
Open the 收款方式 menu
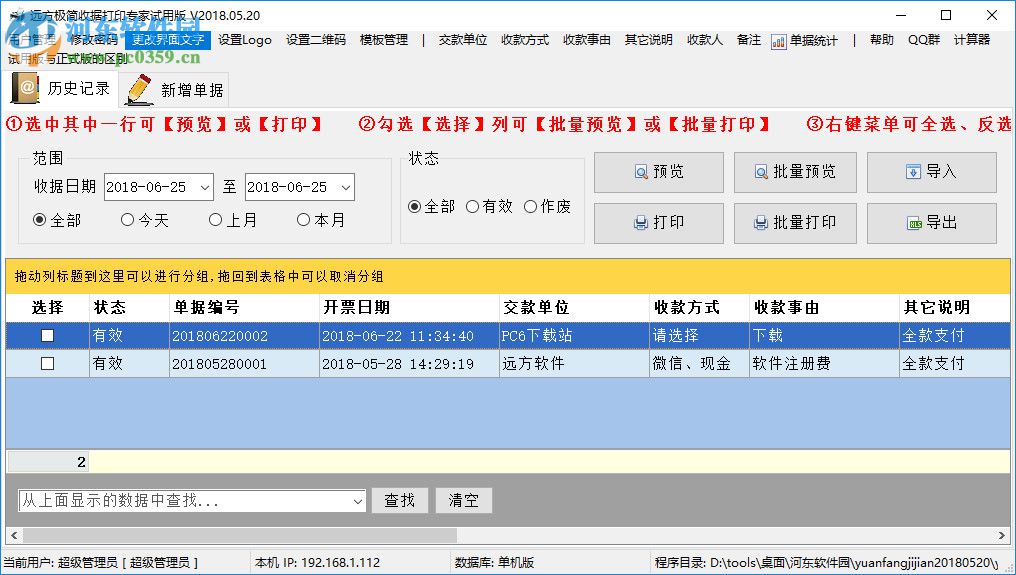[x=525, y=40]
